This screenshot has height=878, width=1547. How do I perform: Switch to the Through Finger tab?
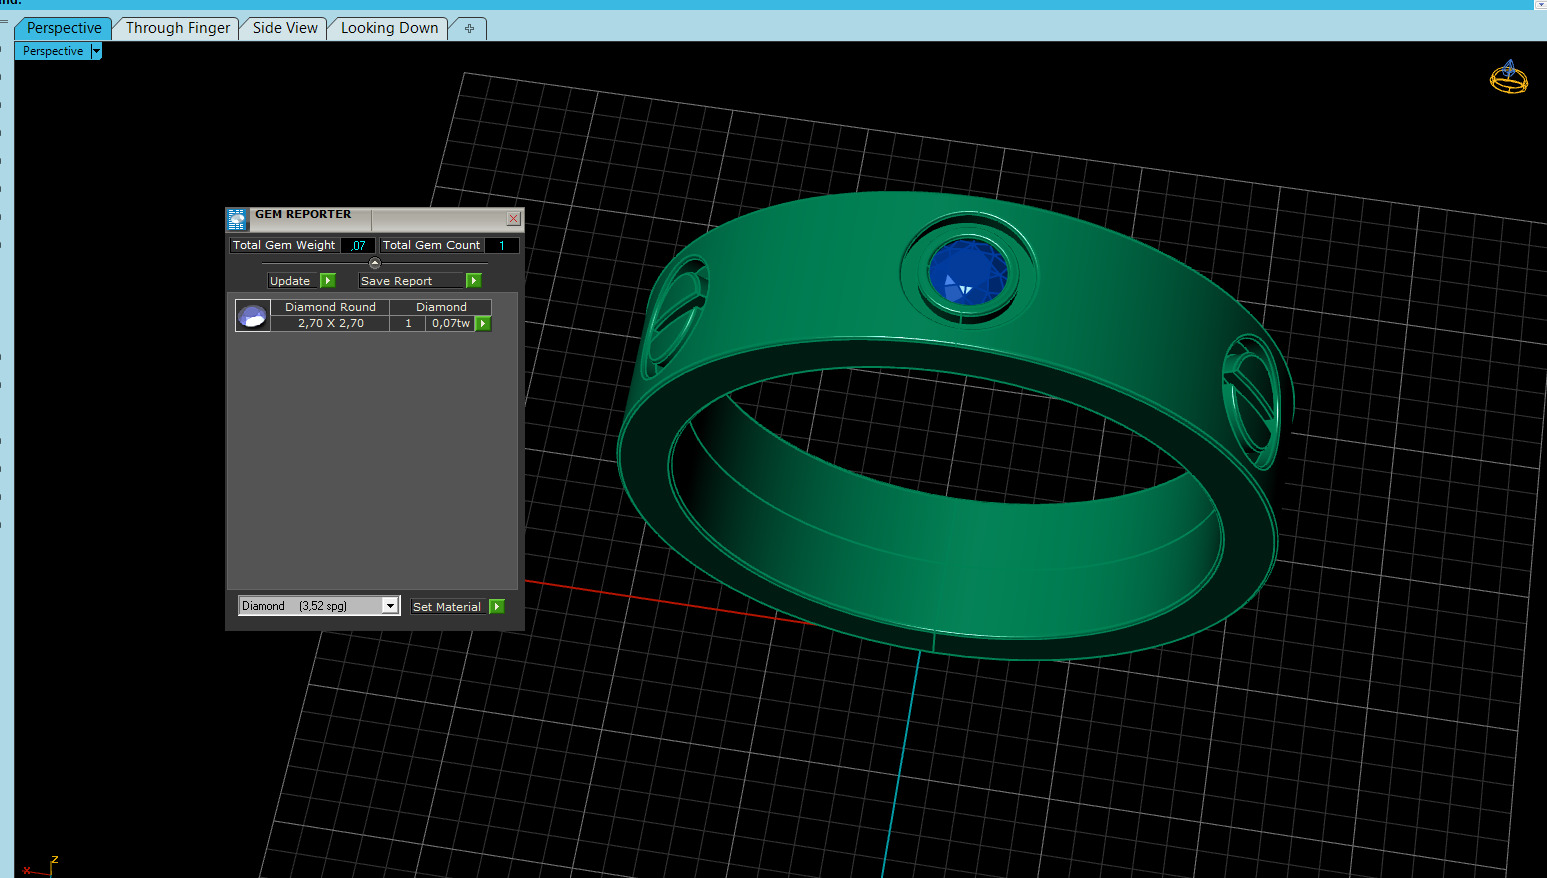tap(177, 28)
